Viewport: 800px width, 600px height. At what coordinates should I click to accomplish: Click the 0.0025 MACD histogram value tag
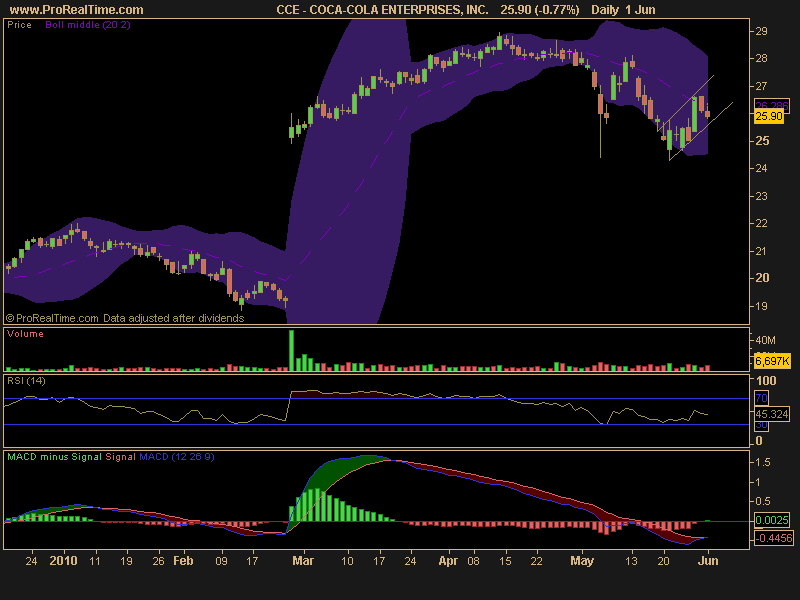(772, 520)
